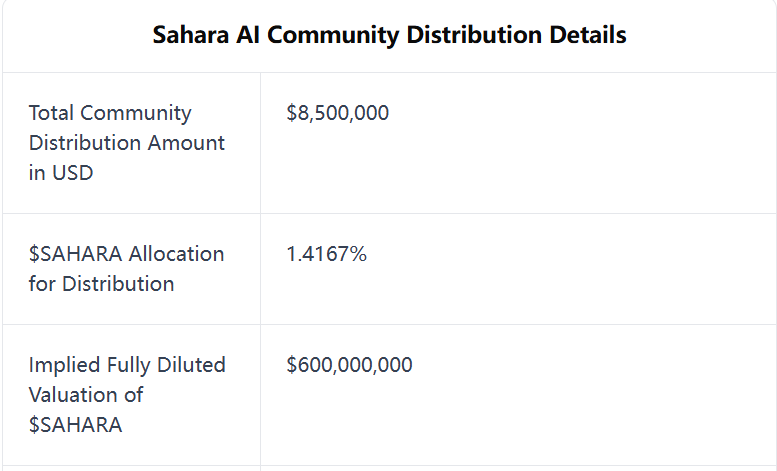
Task: Click the 'for Distribution' text line
Action: pos(101,284)
